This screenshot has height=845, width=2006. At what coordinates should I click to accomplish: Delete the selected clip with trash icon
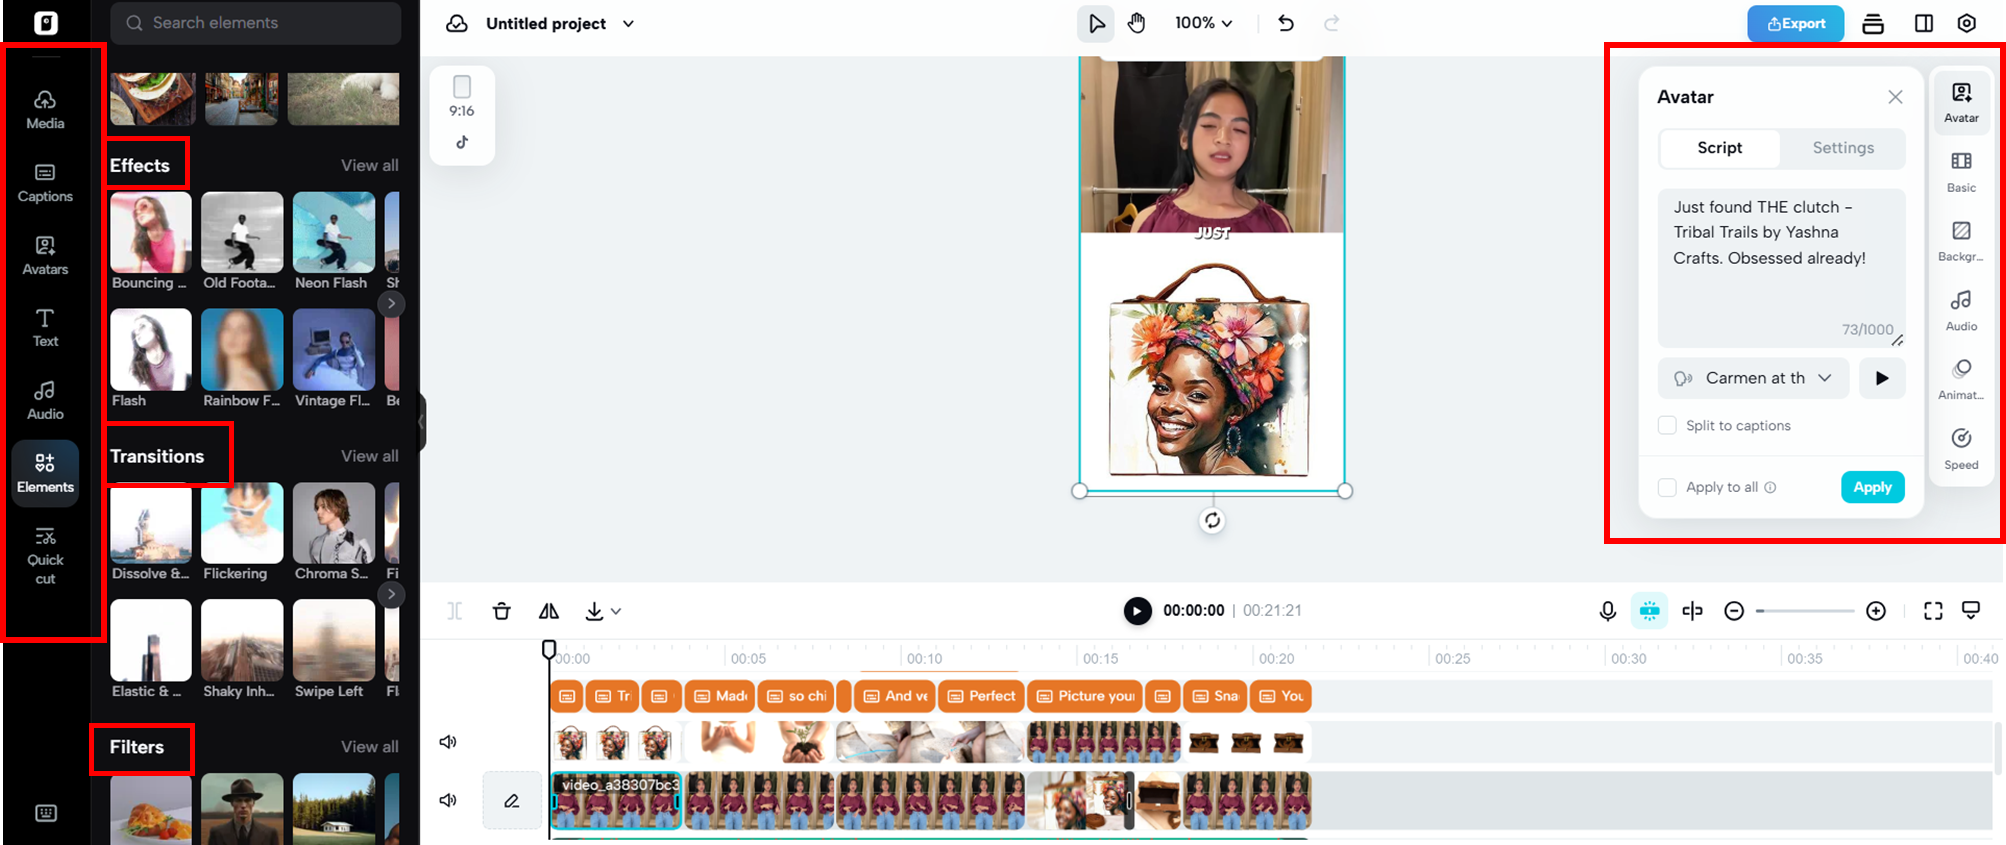point(502,611)
